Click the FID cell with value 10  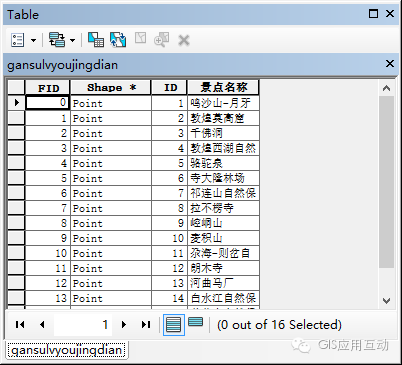click(47, 253)
